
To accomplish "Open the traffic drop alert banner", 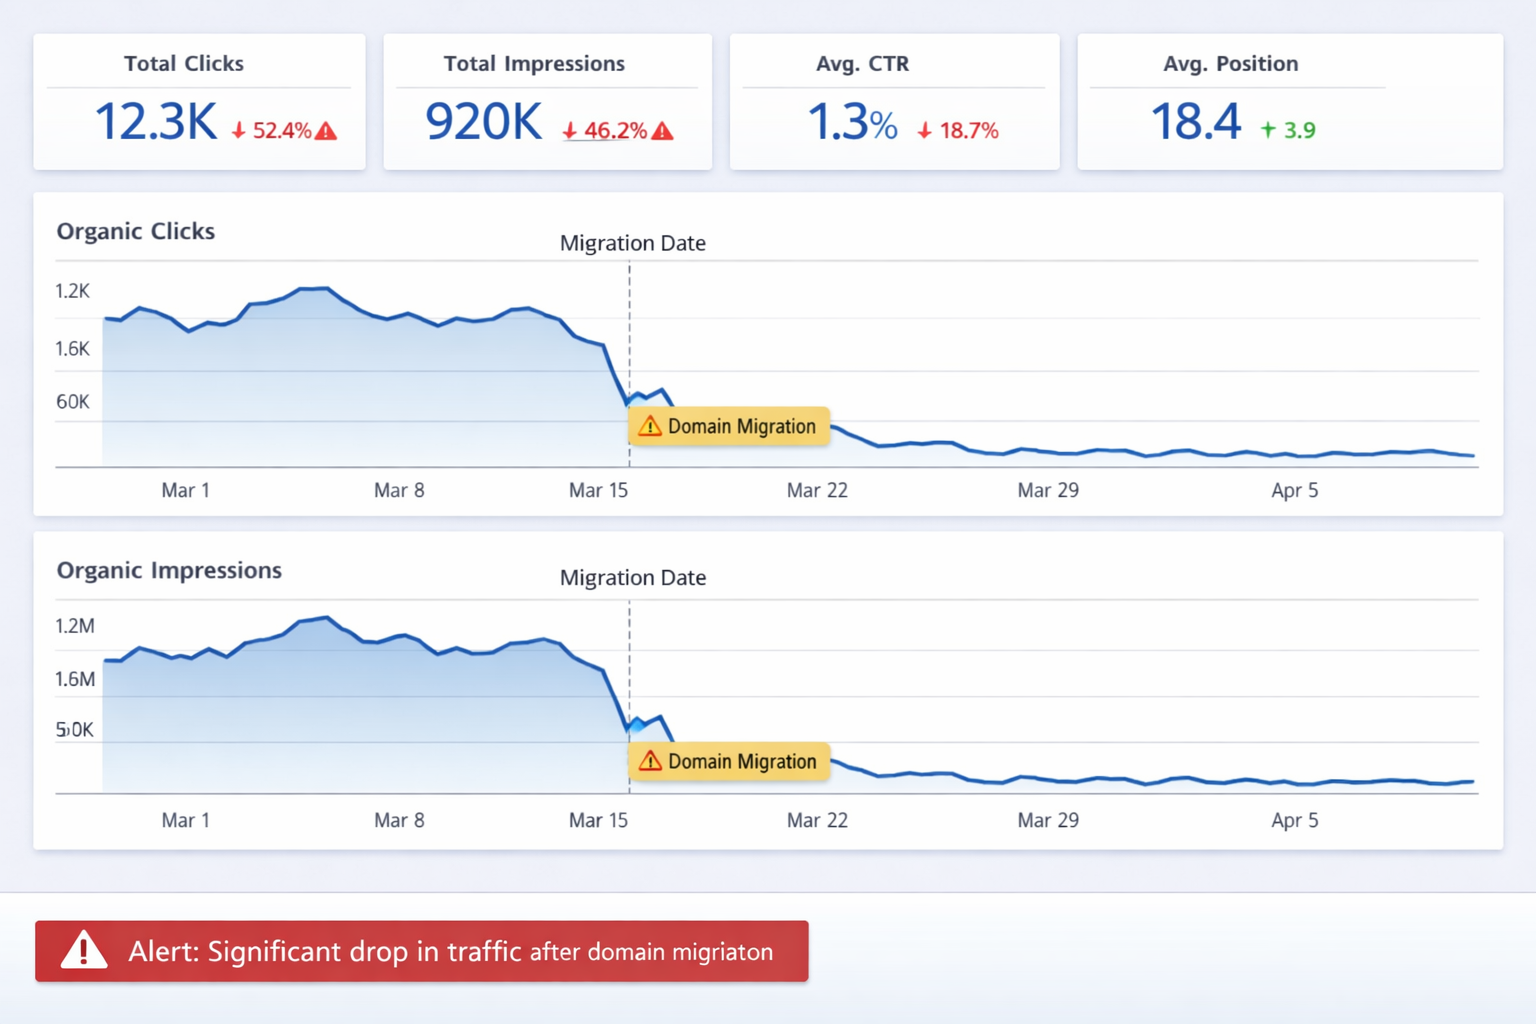I will pyautogui.click(x=421, y=952).
